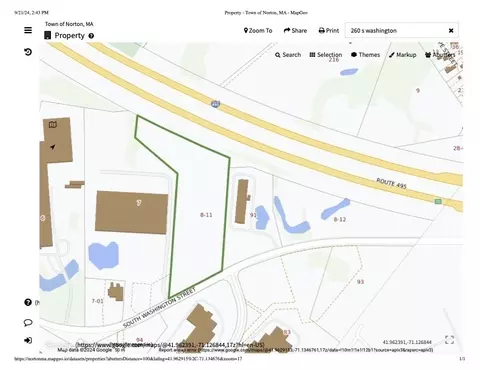Click the address search input field
Screen dimensions: 480x370
coord(397,31)
